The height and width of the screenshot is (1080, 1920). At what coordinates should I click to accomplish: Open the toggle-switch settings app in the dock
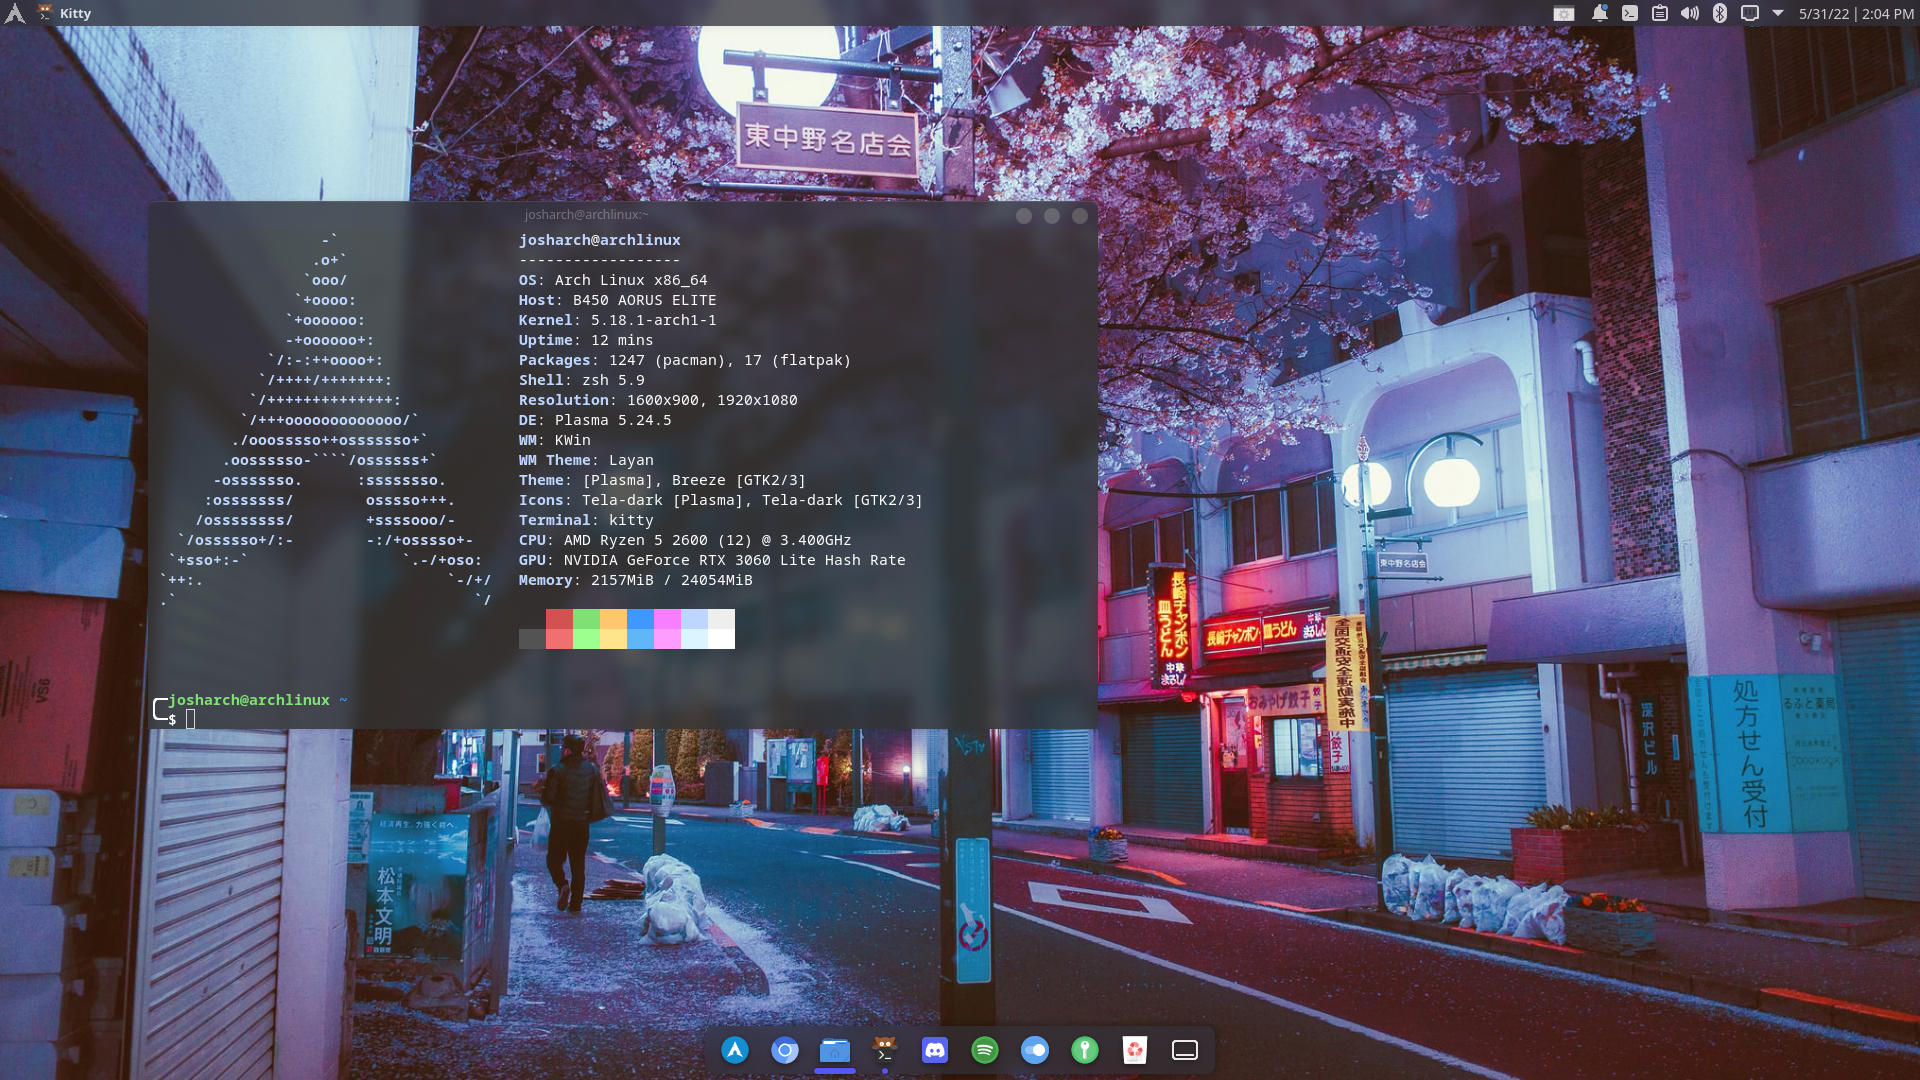click(x=1035, y=1050)
